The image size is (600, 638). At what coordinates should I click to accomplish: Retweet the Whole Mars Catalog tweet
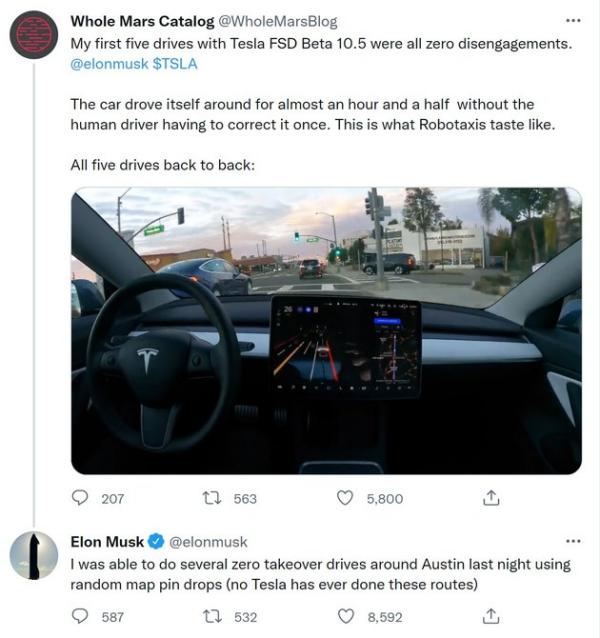pos(211,497)
